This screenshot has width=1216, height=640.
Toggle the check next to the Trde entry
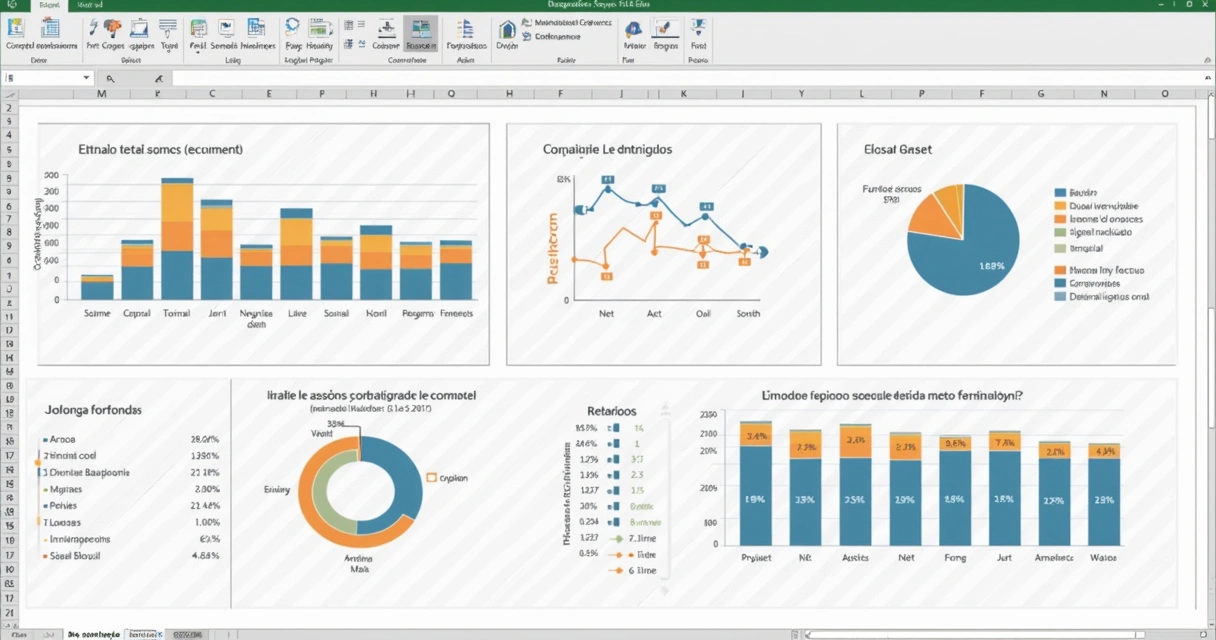pyautogui.click(x=619, y=555)
